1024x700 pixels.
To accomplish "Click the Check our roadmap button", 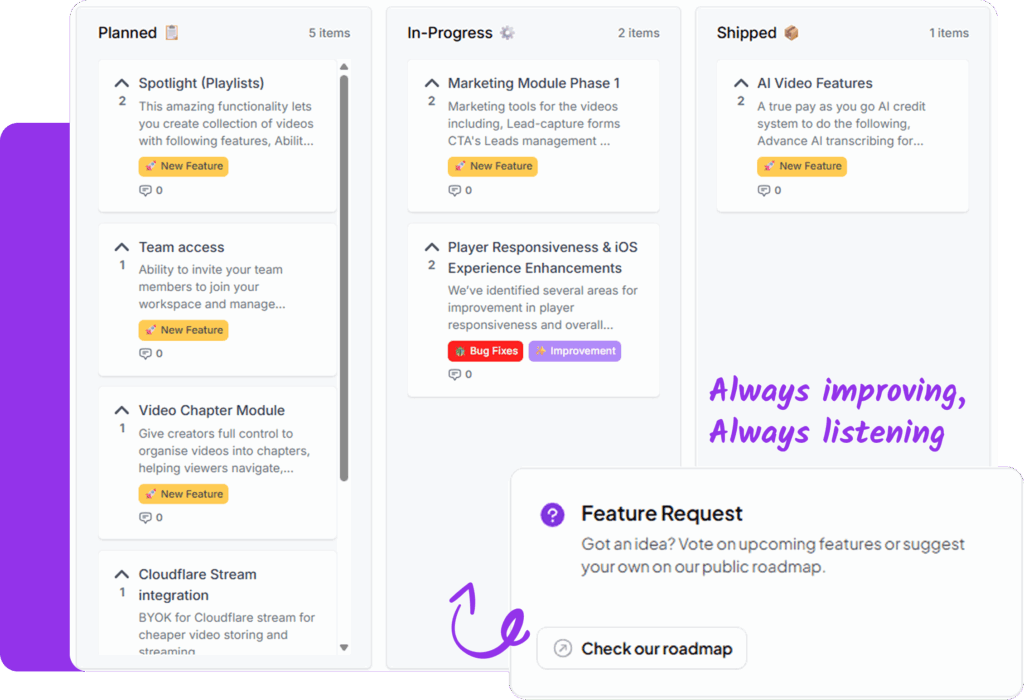I will click(x=641, y=648).
